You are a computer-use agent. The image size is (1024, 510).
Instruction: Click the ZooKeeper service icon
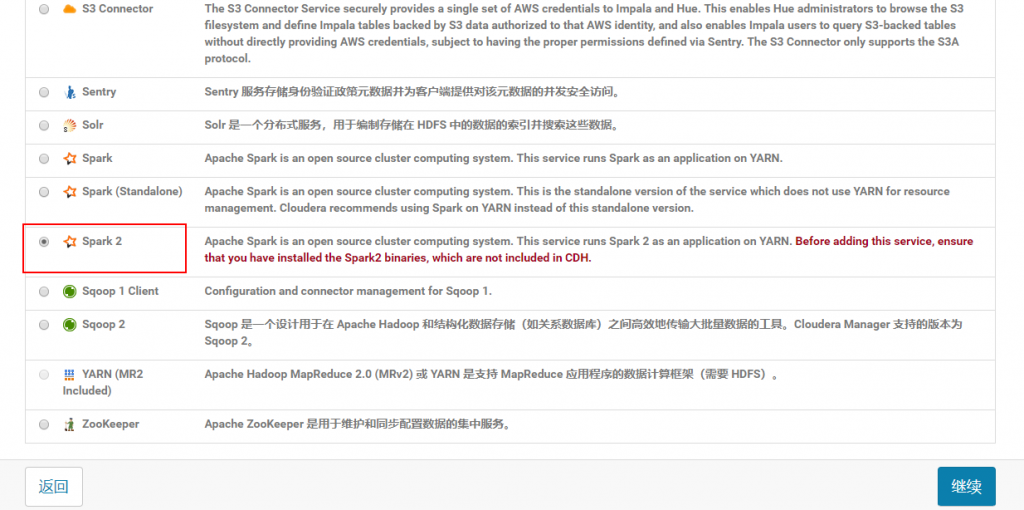point(69,424)
